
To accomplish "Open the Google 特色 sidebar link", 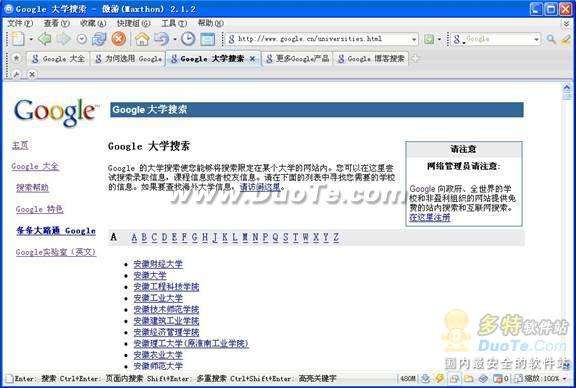I will click(39, 209).
